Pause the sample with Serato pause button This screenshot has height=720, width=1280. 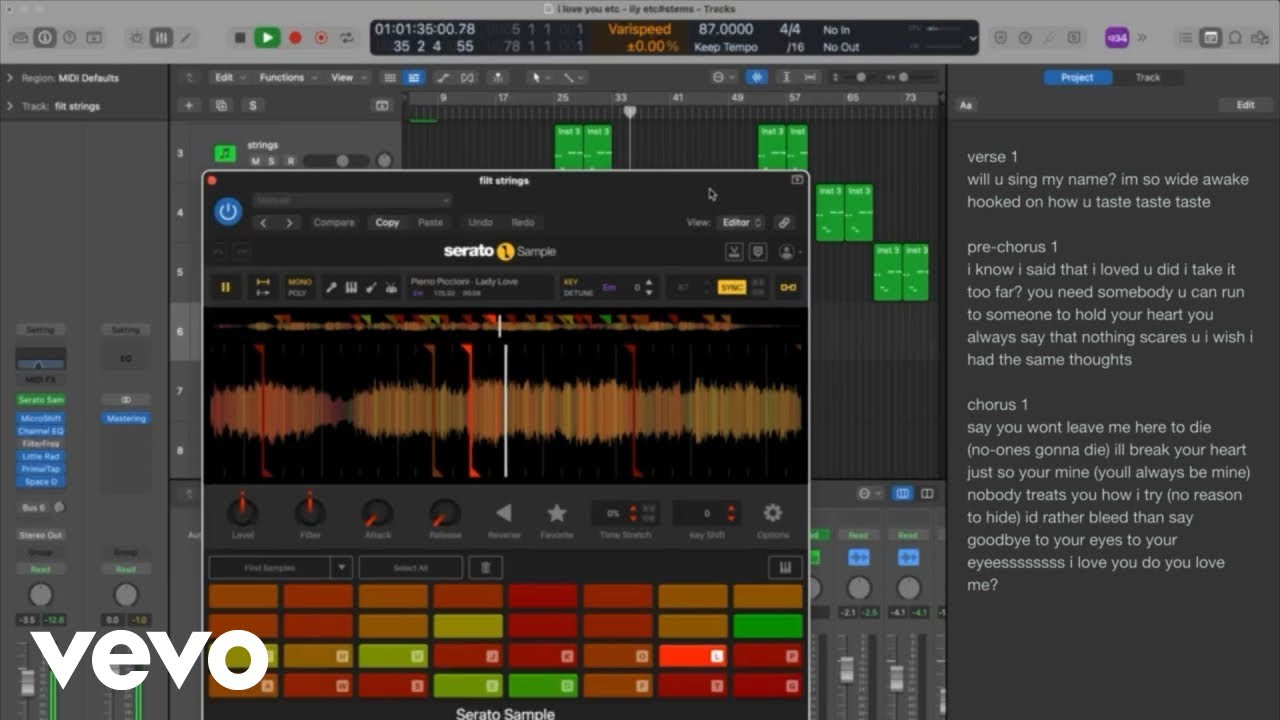point(225,287)
